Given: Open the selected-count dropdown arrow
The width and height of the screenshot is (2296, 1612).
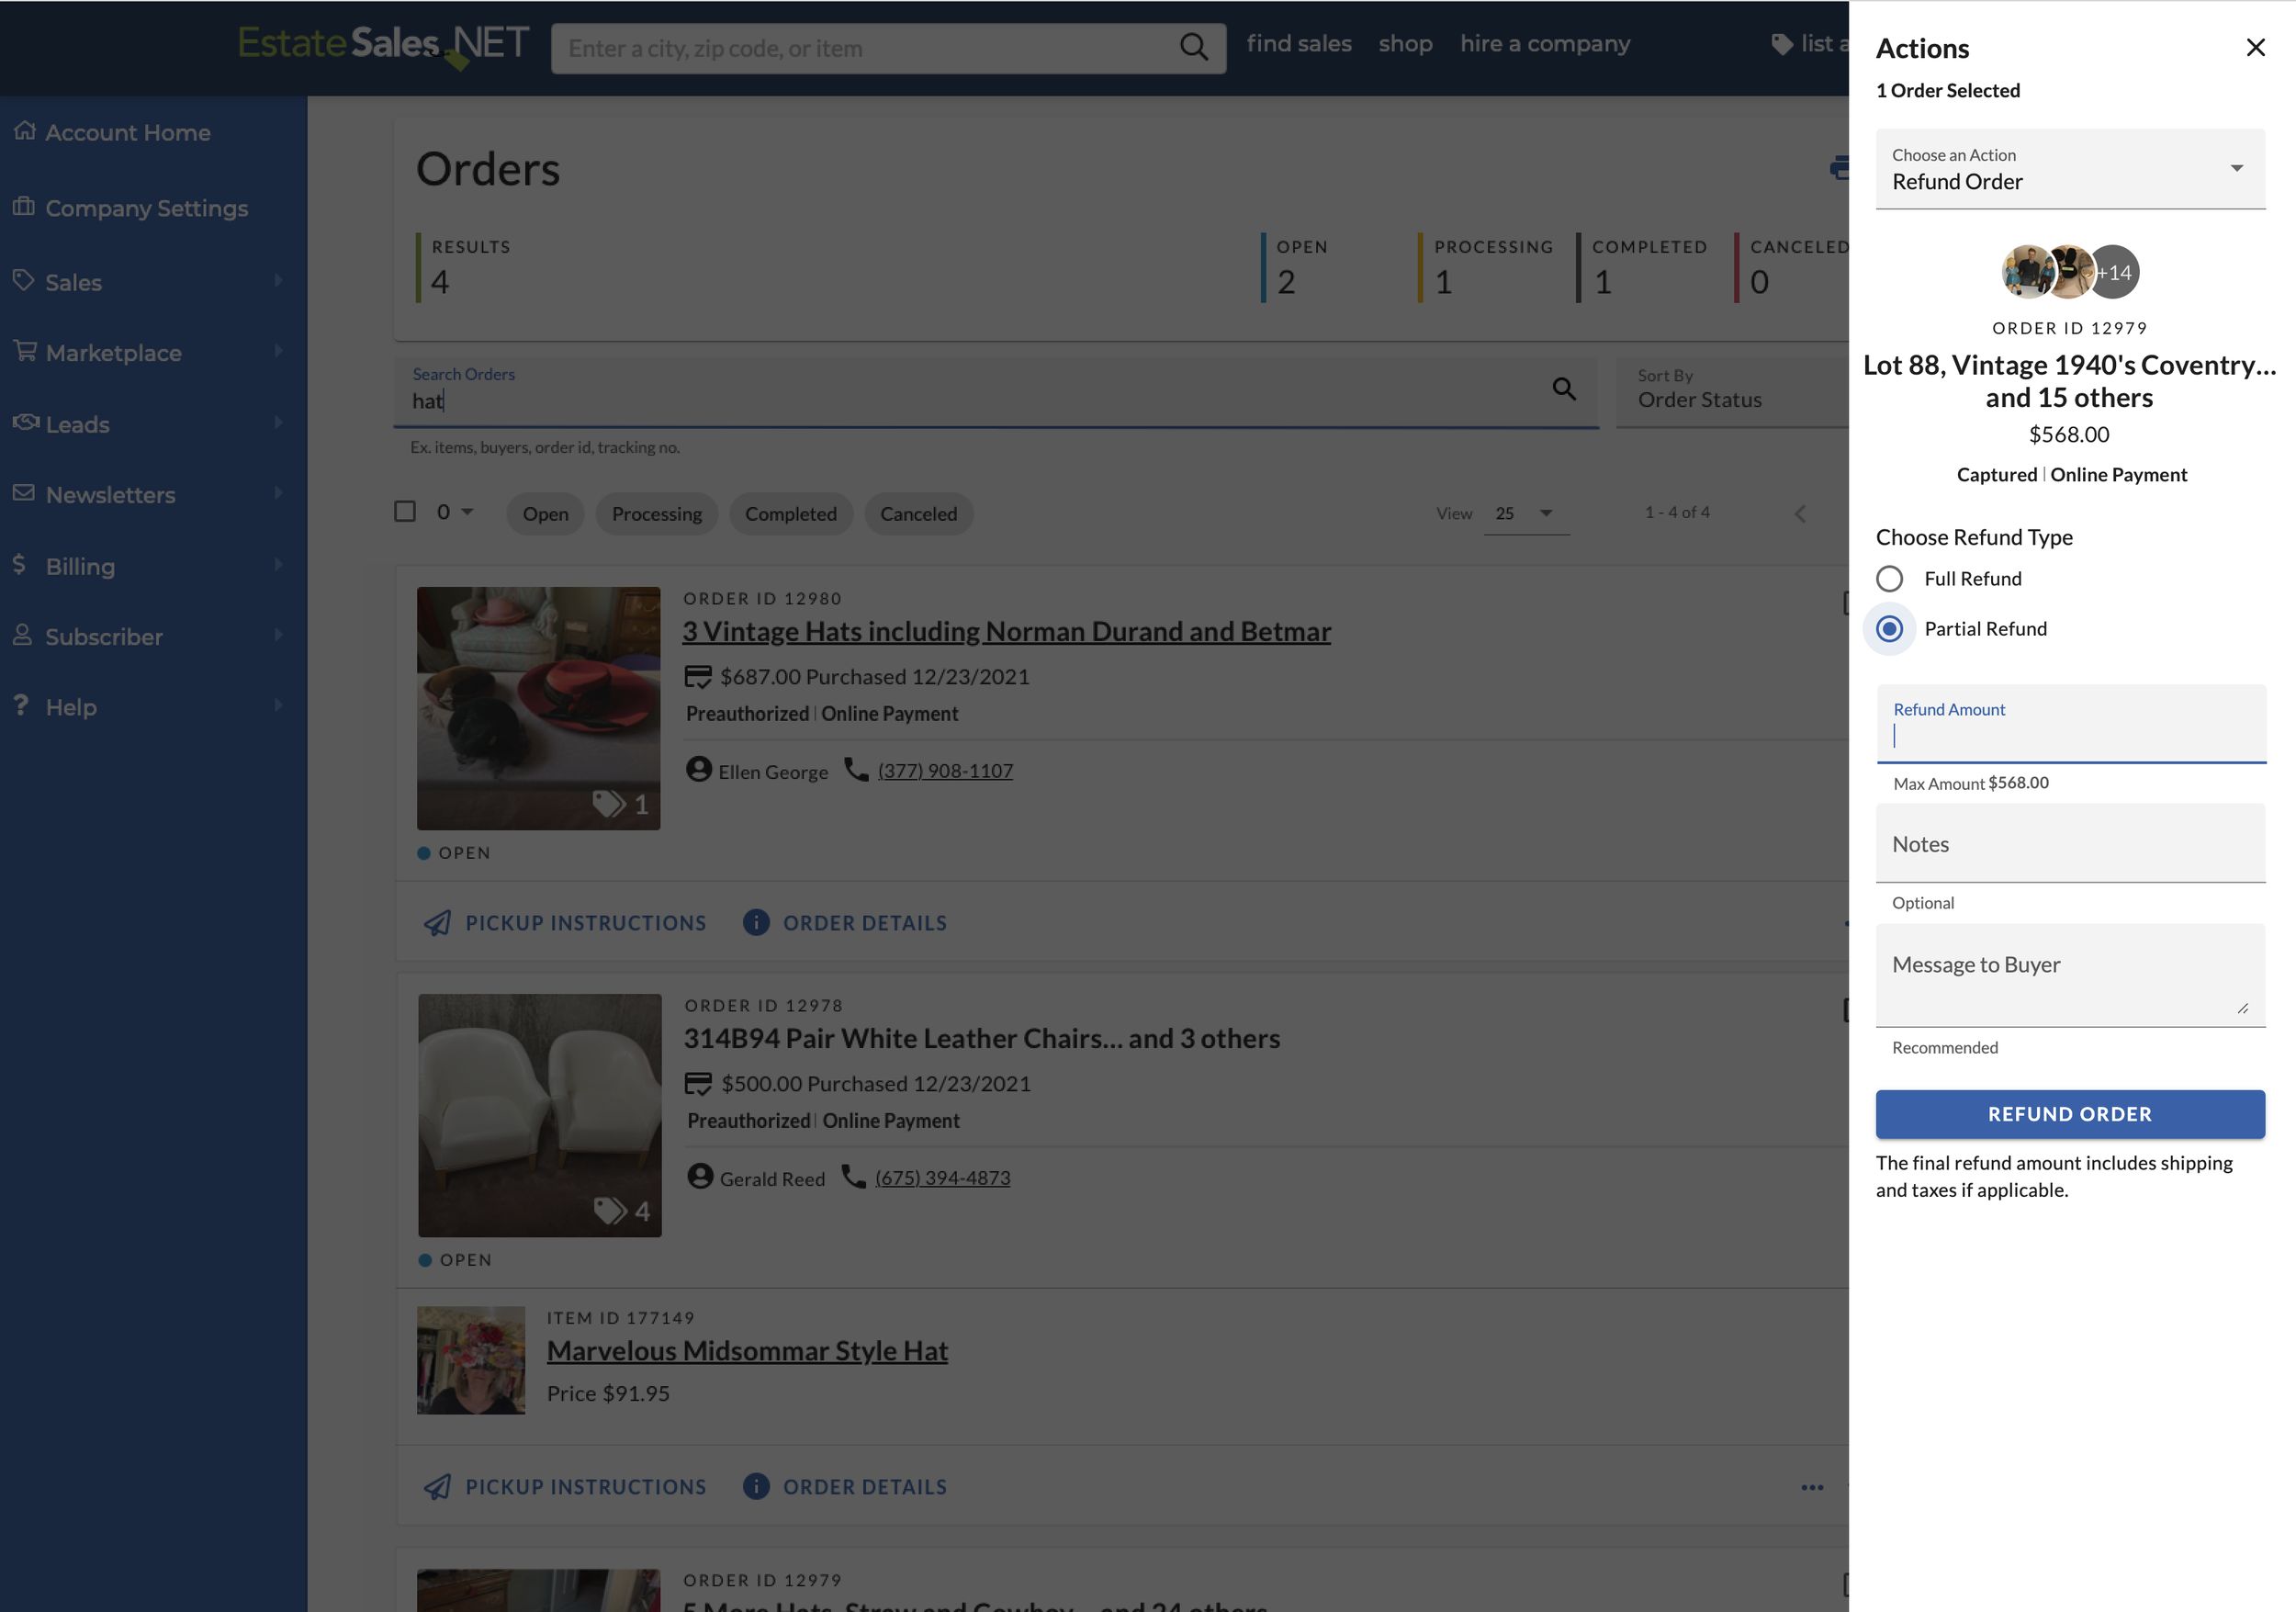Looking at the screenshot, I should [467, 512].
